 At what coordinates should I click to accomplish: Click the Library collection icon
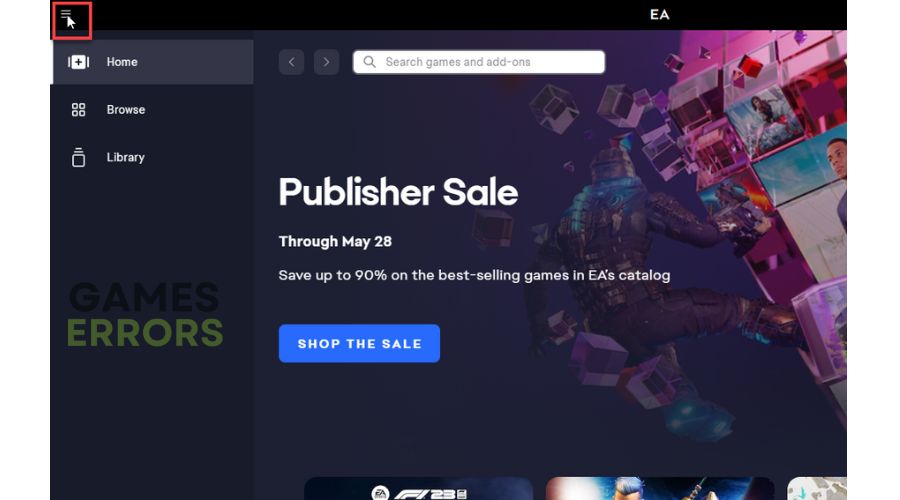click(79, 157)
